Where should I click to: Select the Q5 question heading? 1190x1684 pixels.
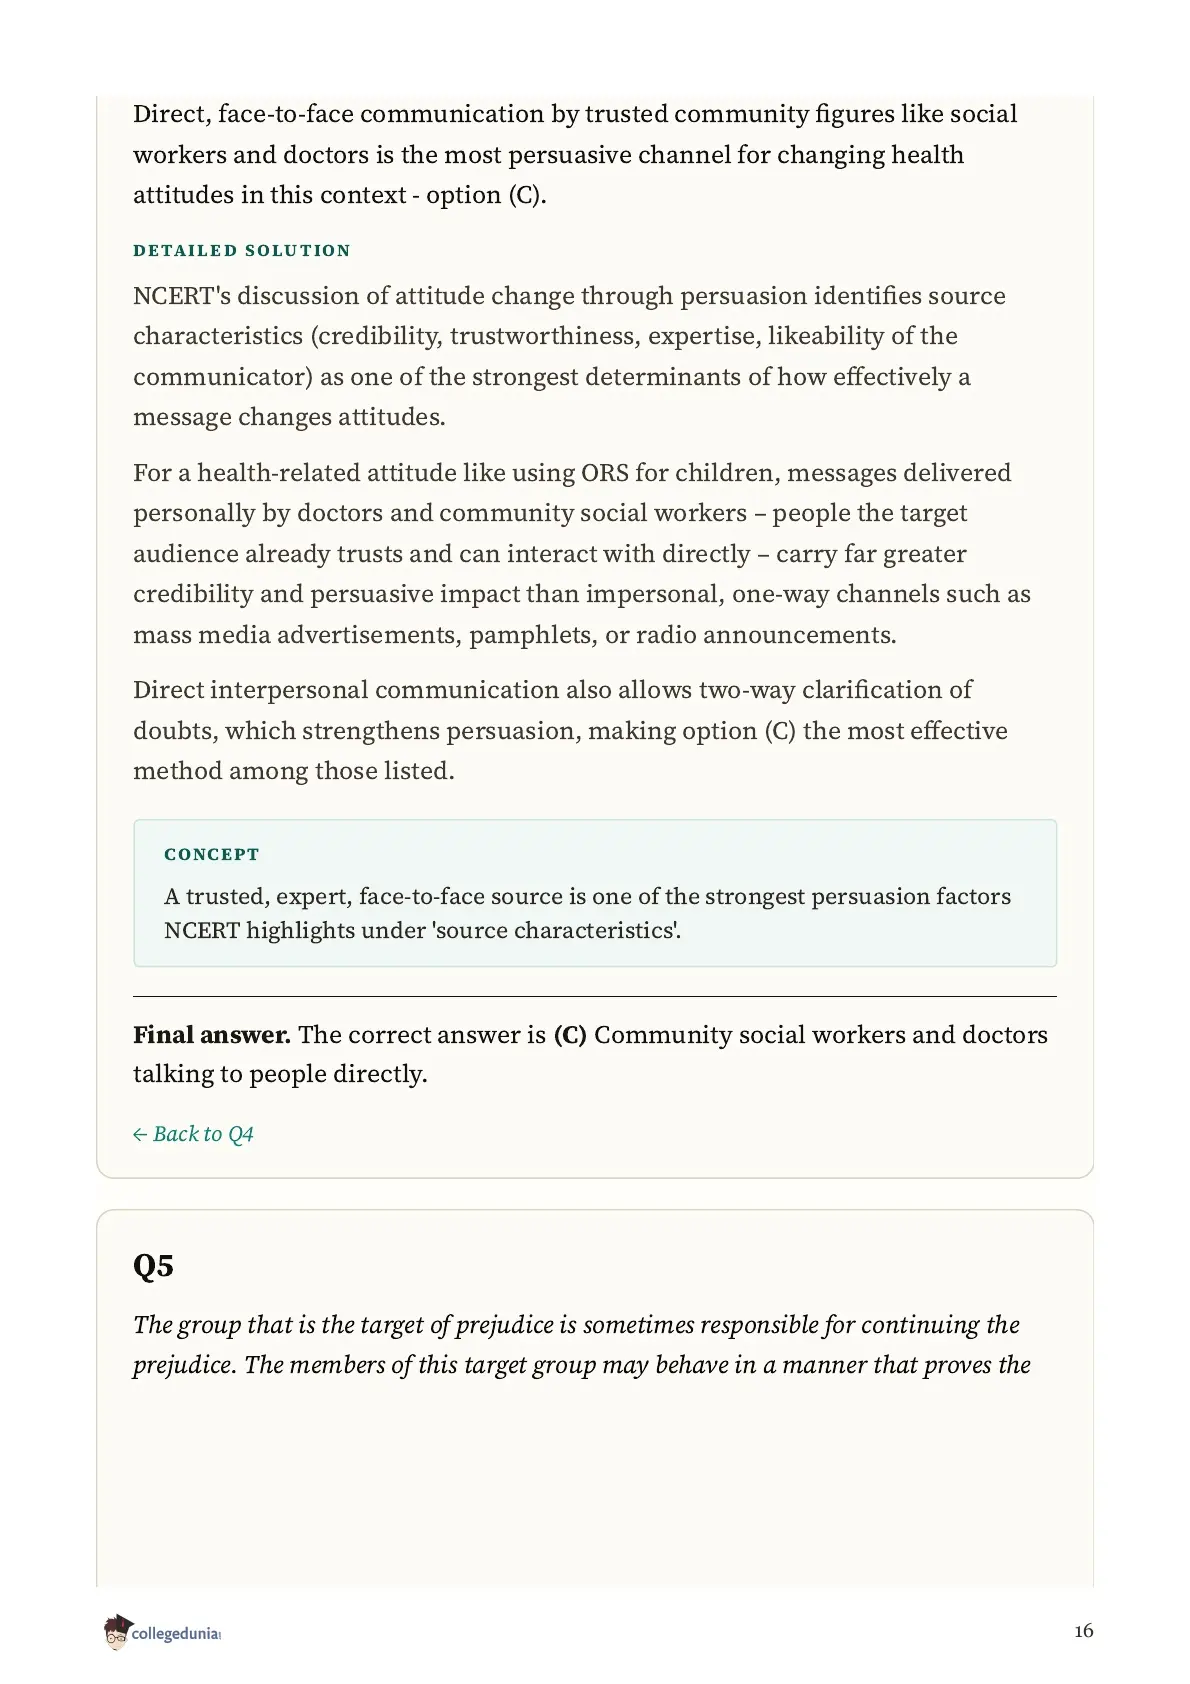pos(153,1265)
